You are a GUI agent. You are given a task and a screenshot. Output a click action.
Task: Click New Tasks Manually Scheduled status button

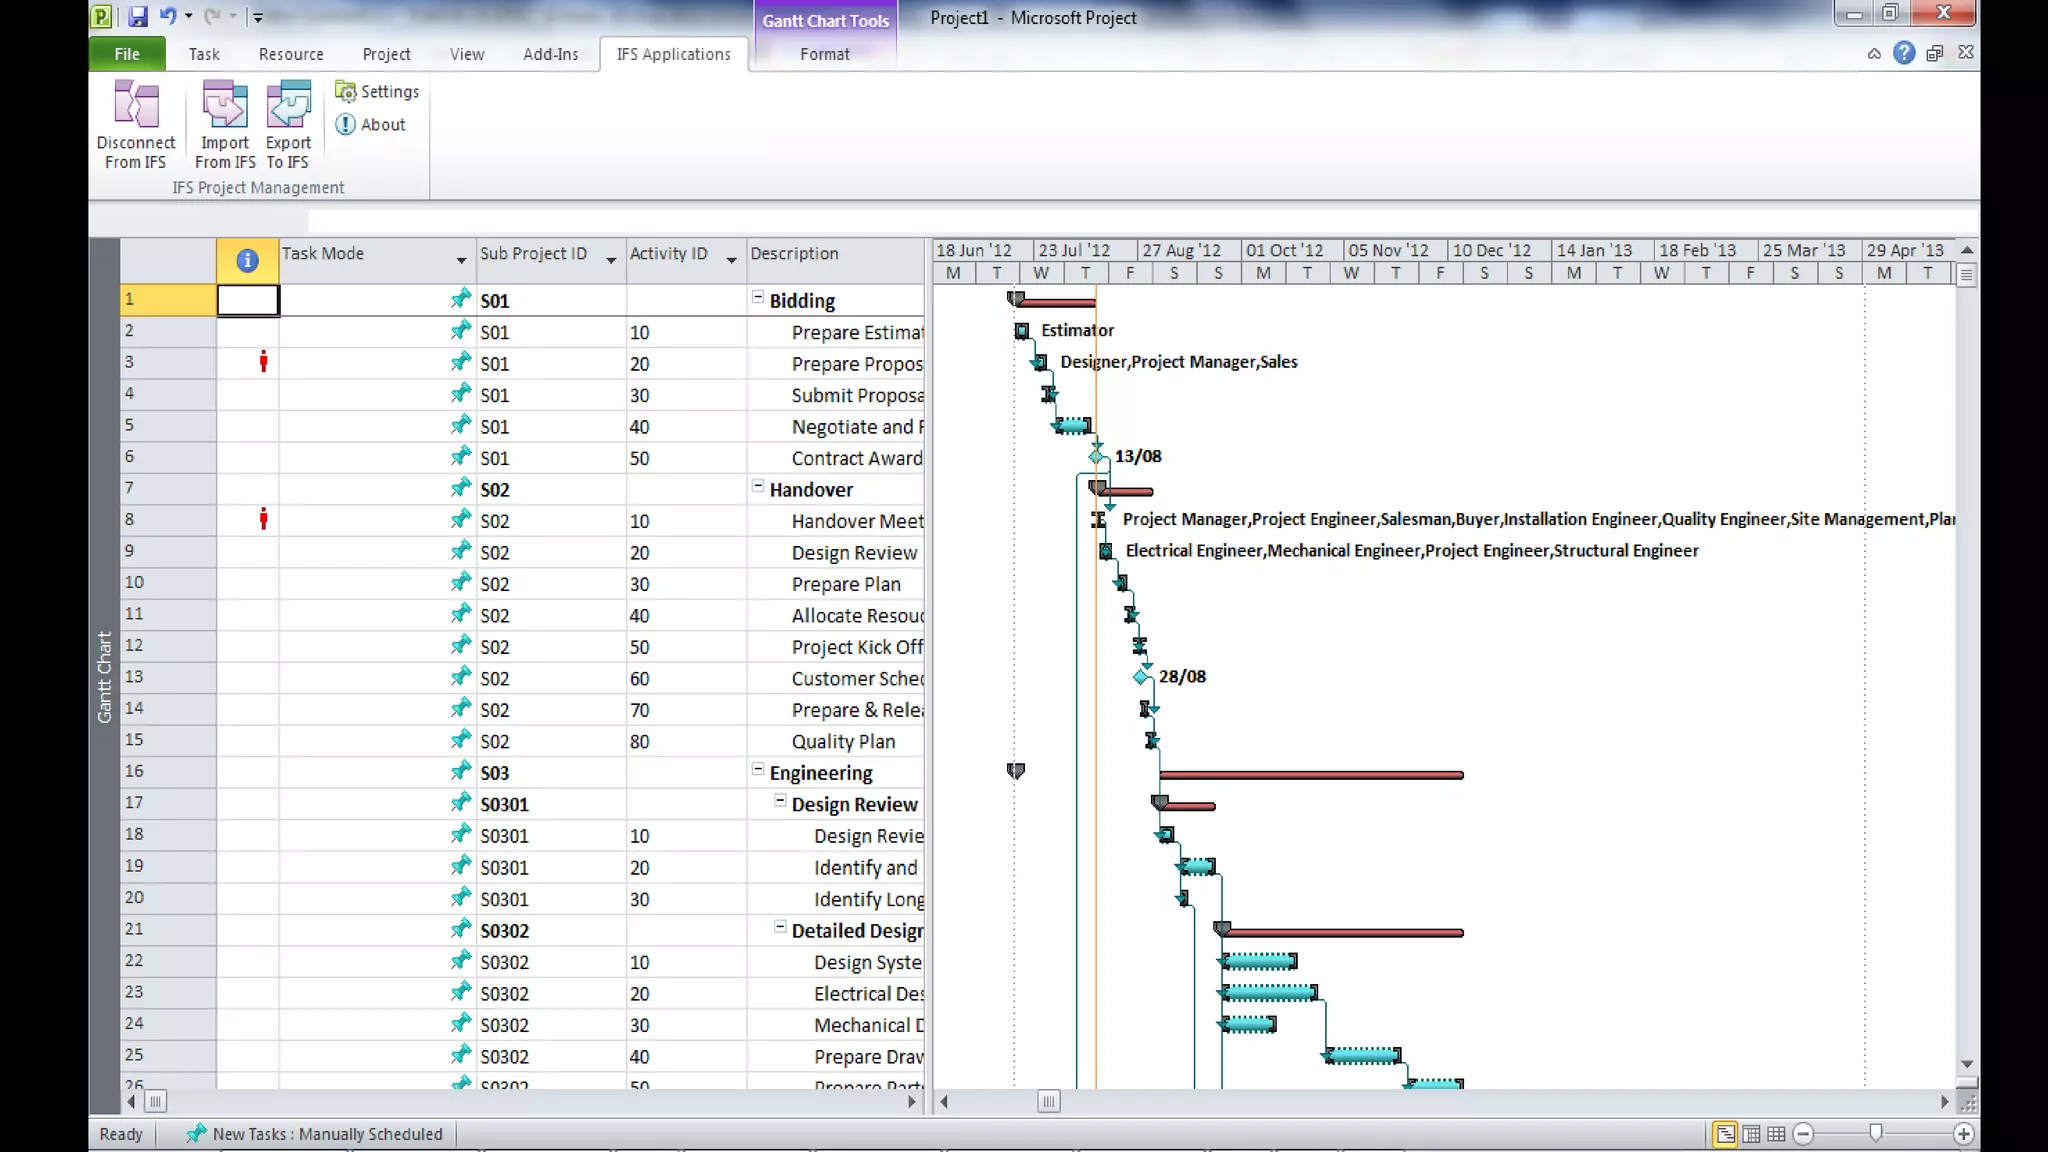pyautogui.click(x=315, y=1134)
